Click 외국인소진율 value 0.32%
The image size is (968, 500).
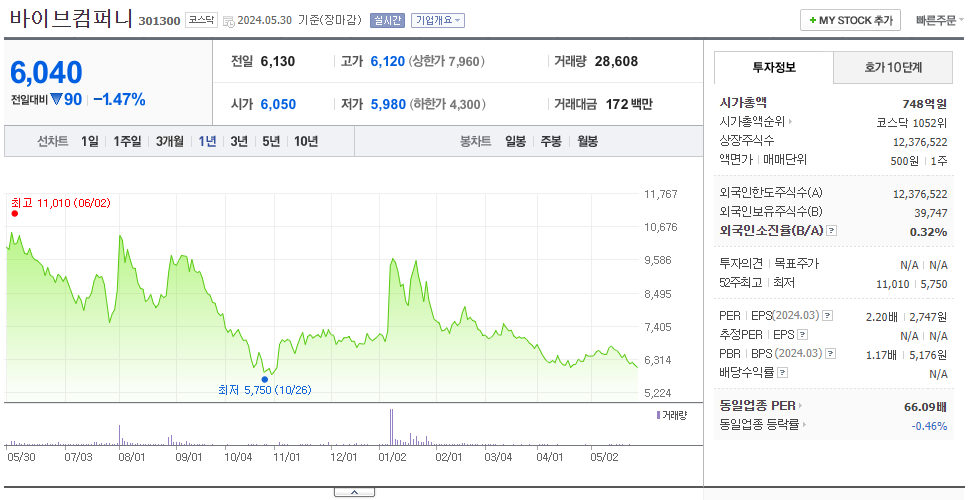[928, 232]
